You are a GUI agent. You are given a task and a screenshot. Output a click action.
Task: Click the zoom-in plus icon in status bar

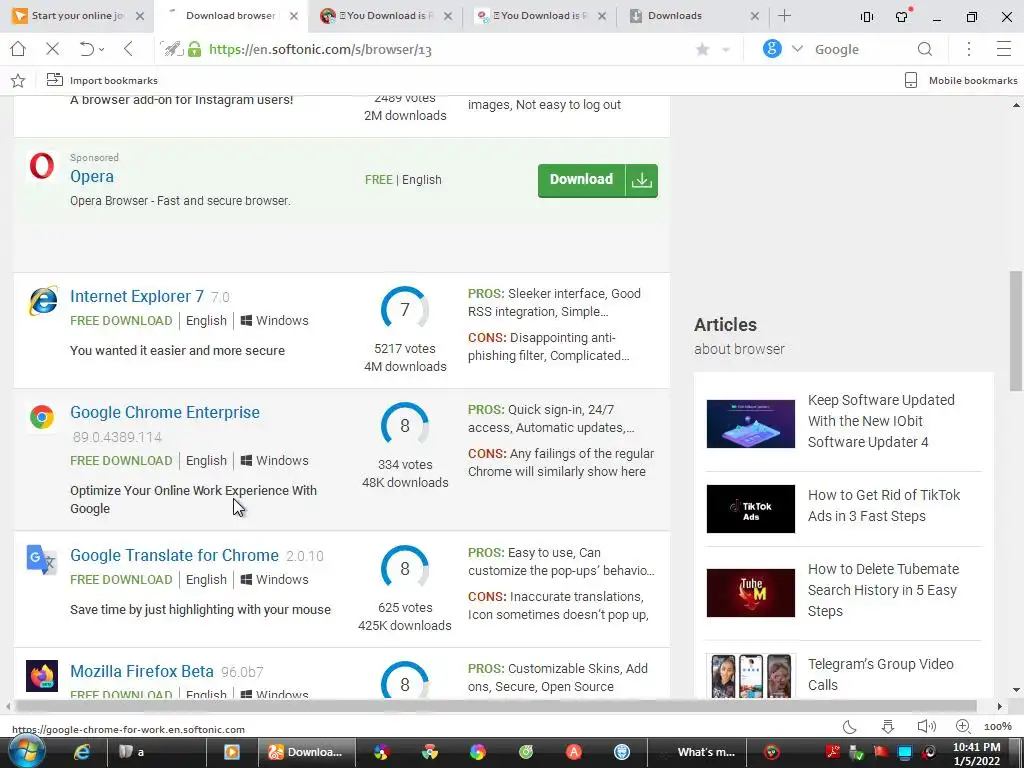pyautogui.click(x=963, y=726)
